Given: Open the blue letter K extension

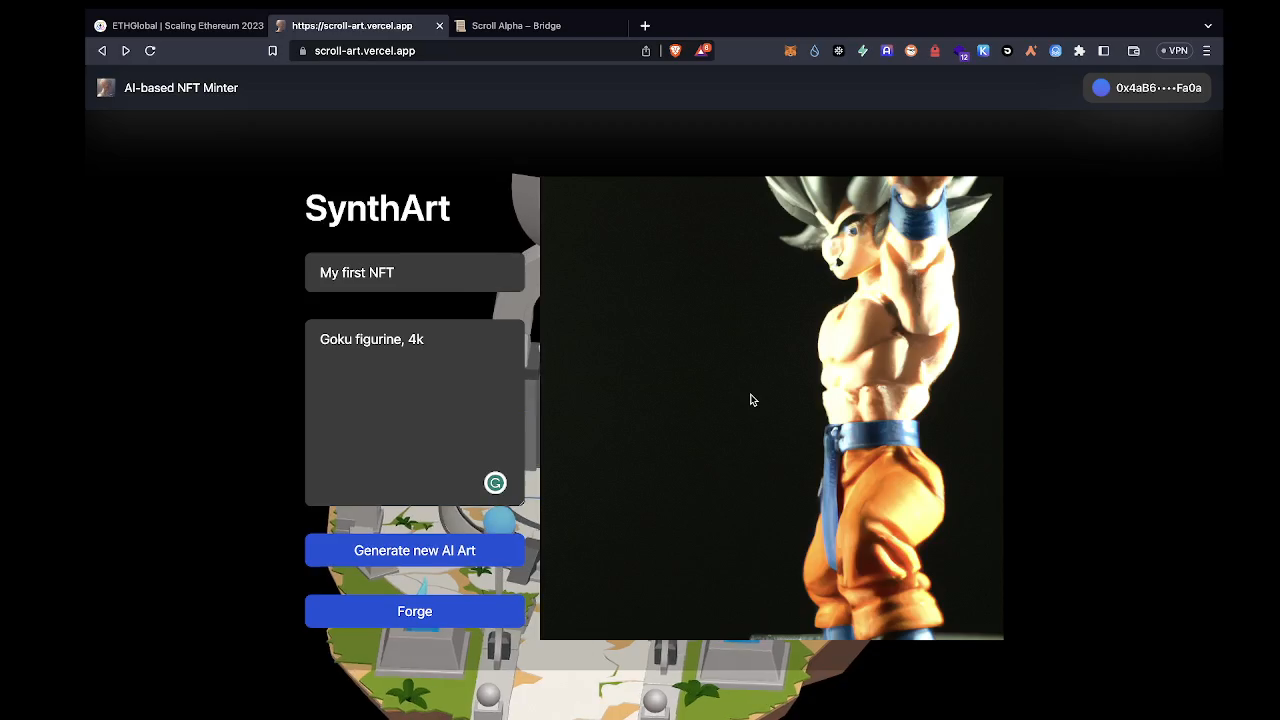Looking at the screenshot, I should pos(983,51).
